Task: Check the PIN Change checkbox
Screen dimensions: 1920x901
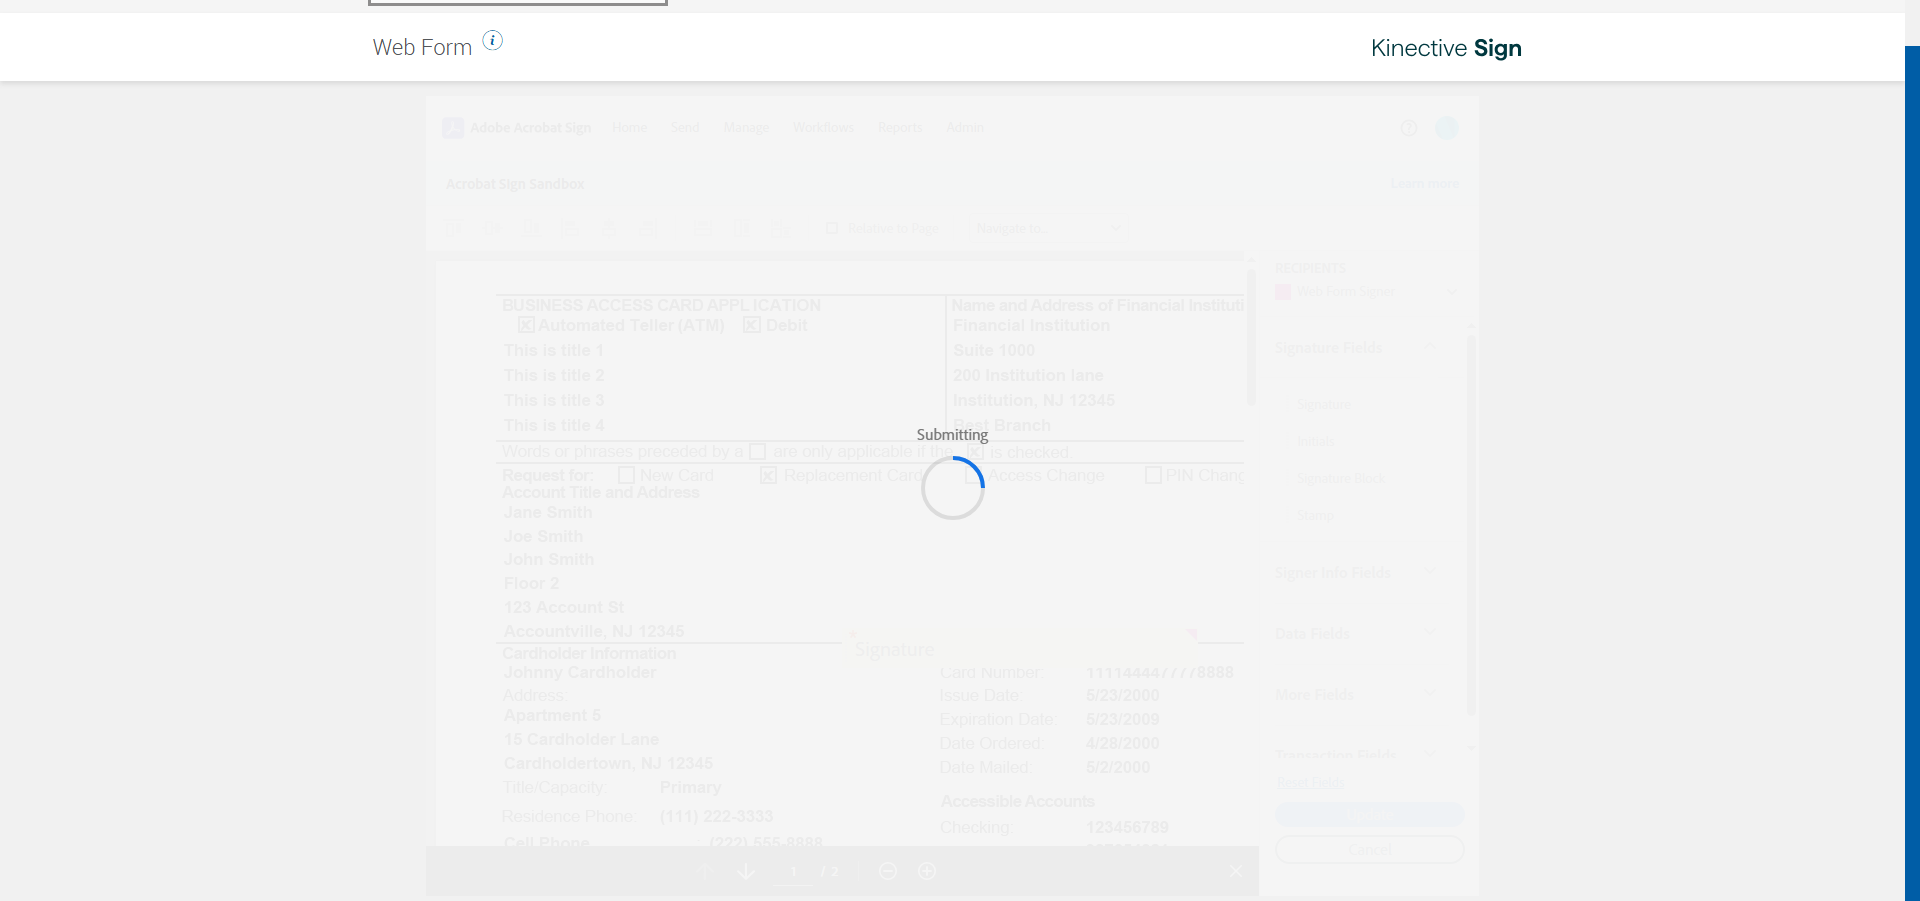Action: coord(1153,475)
